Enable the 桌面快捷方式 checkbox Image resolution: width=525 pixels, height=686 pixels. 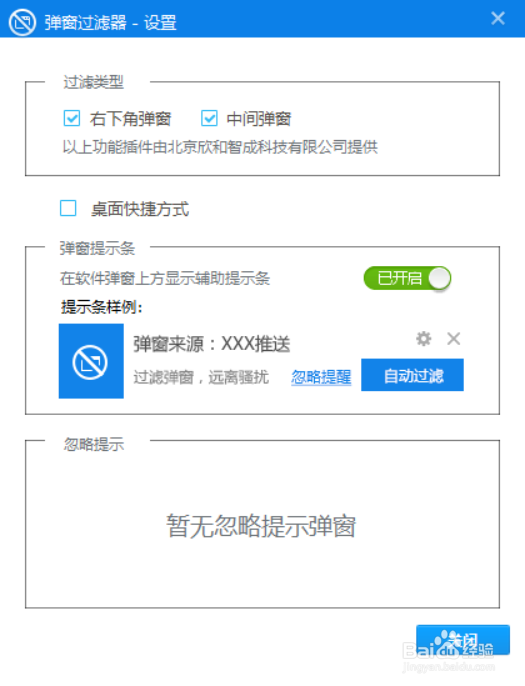pos(68,208)
